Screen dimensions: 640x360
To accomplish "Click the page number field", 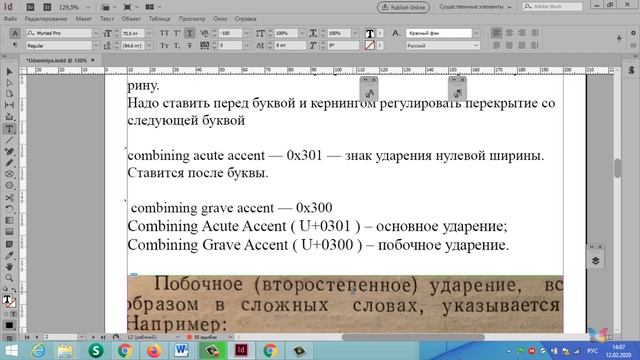I will pyautogui.click(x=60, y=337).
